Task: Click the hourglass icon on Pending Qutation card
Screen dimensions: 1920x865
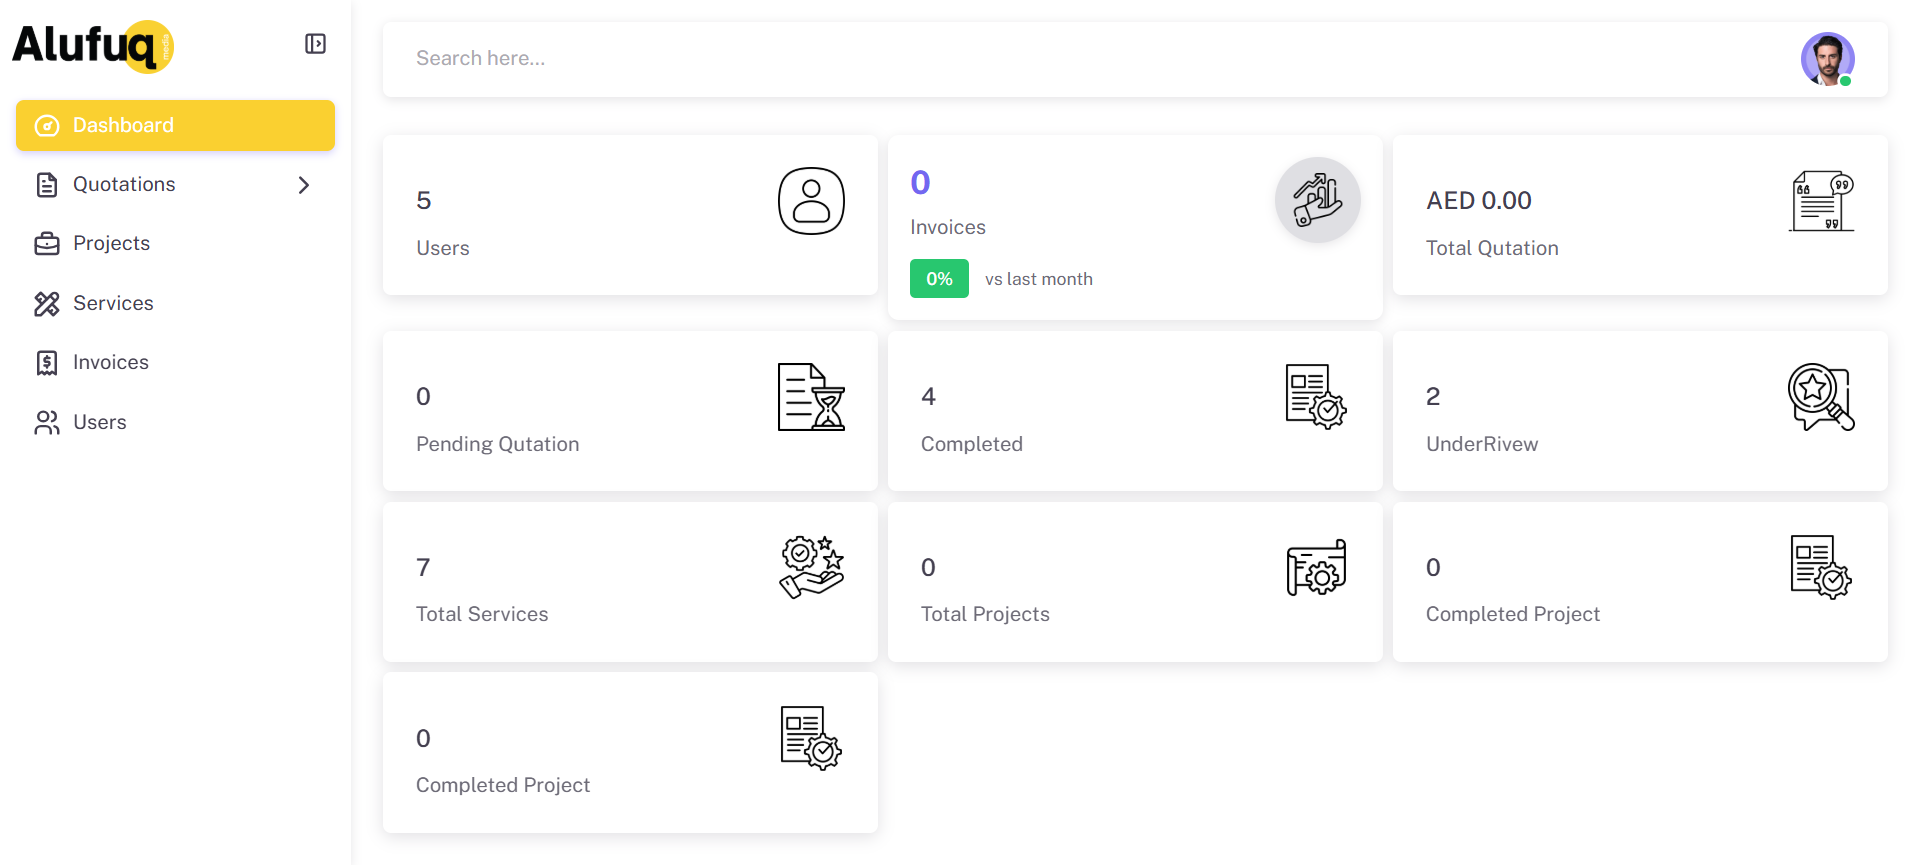Action: click(811, 396)
